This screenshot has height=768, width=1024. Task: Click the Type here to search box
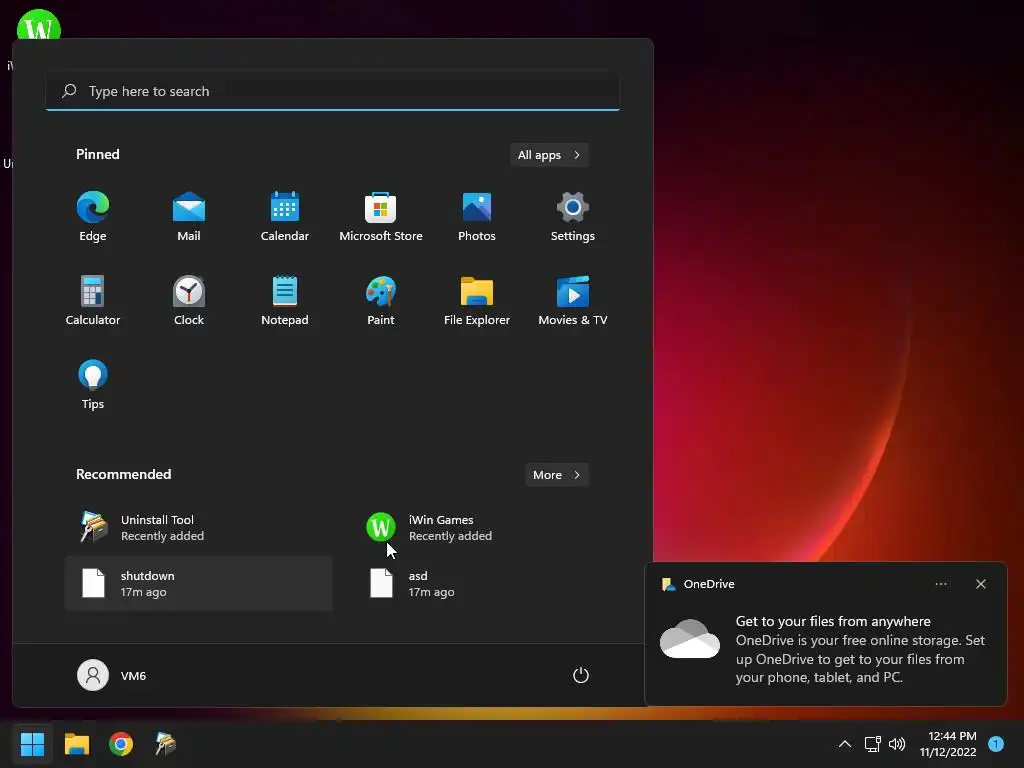tap(333, 91)
